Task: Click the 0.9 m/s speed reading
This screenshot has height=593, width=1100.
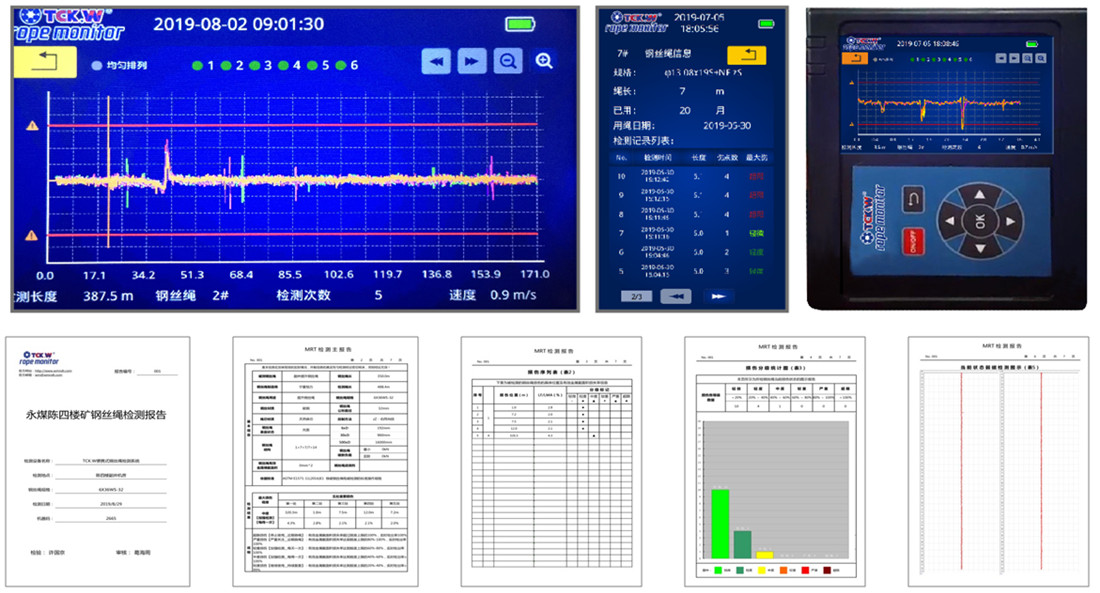Action: pos(513,295)
